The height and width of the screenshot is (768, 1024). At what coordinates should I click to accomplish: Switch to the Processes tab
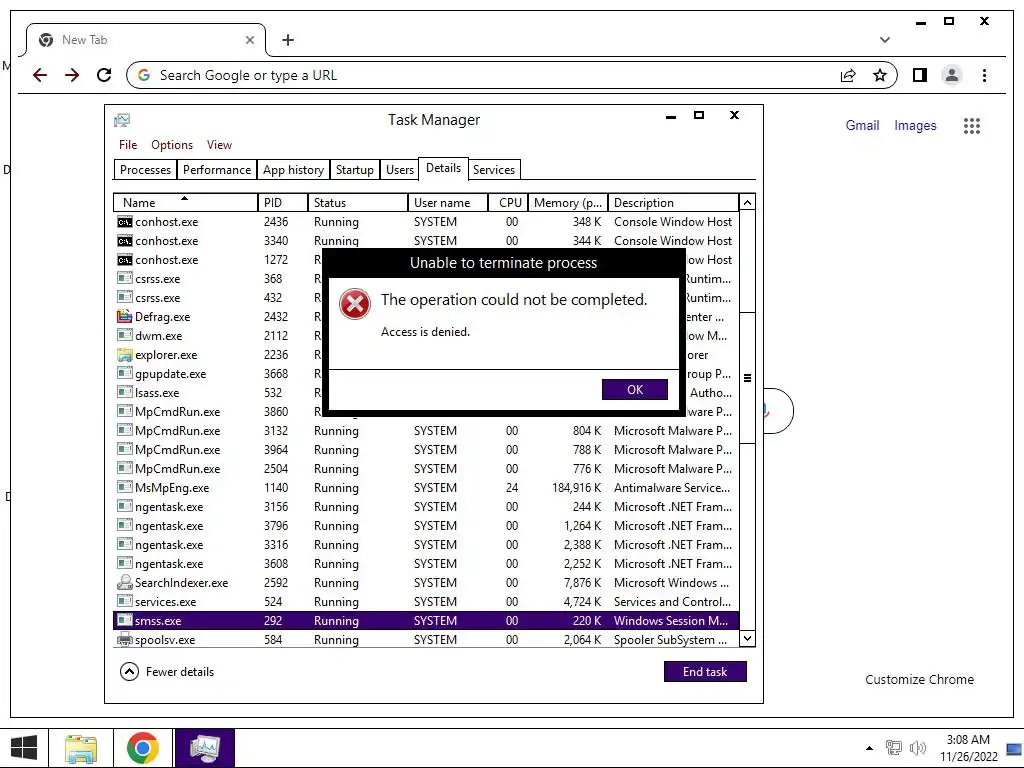[145, 170]
